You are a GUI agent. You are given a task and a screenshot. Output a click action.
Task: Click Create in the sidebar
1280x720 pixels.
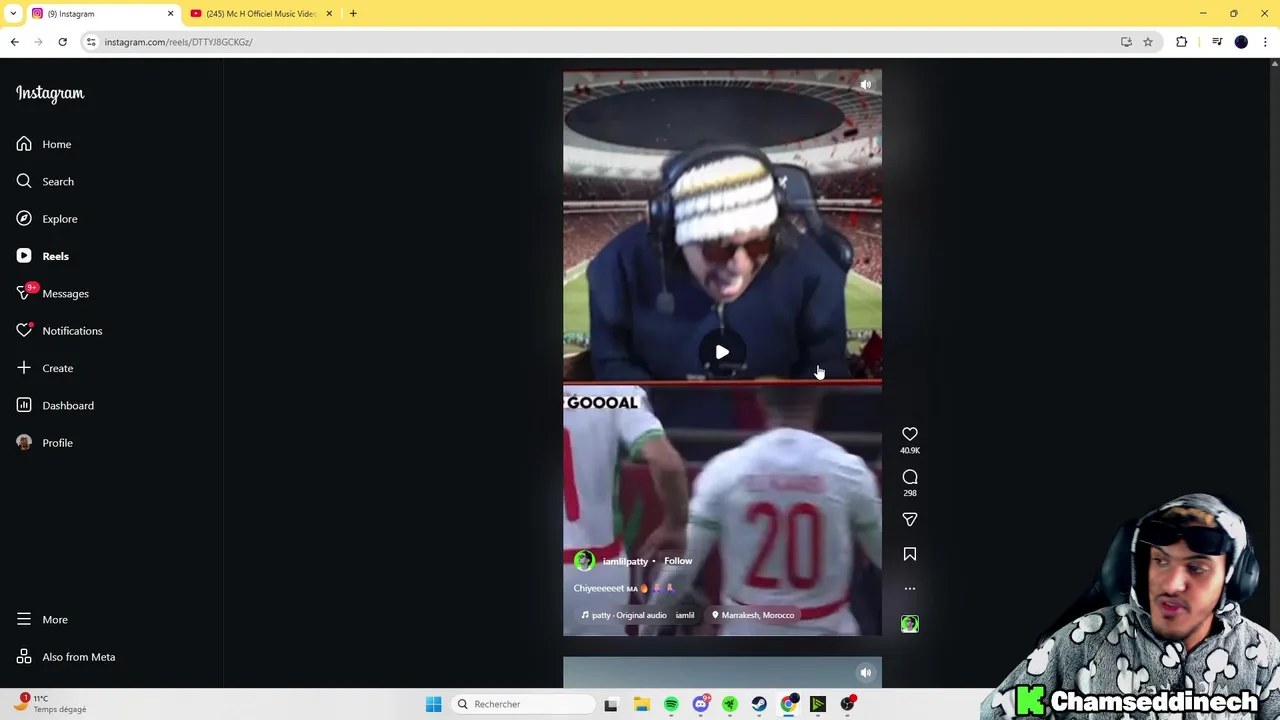tap(45, 368)
